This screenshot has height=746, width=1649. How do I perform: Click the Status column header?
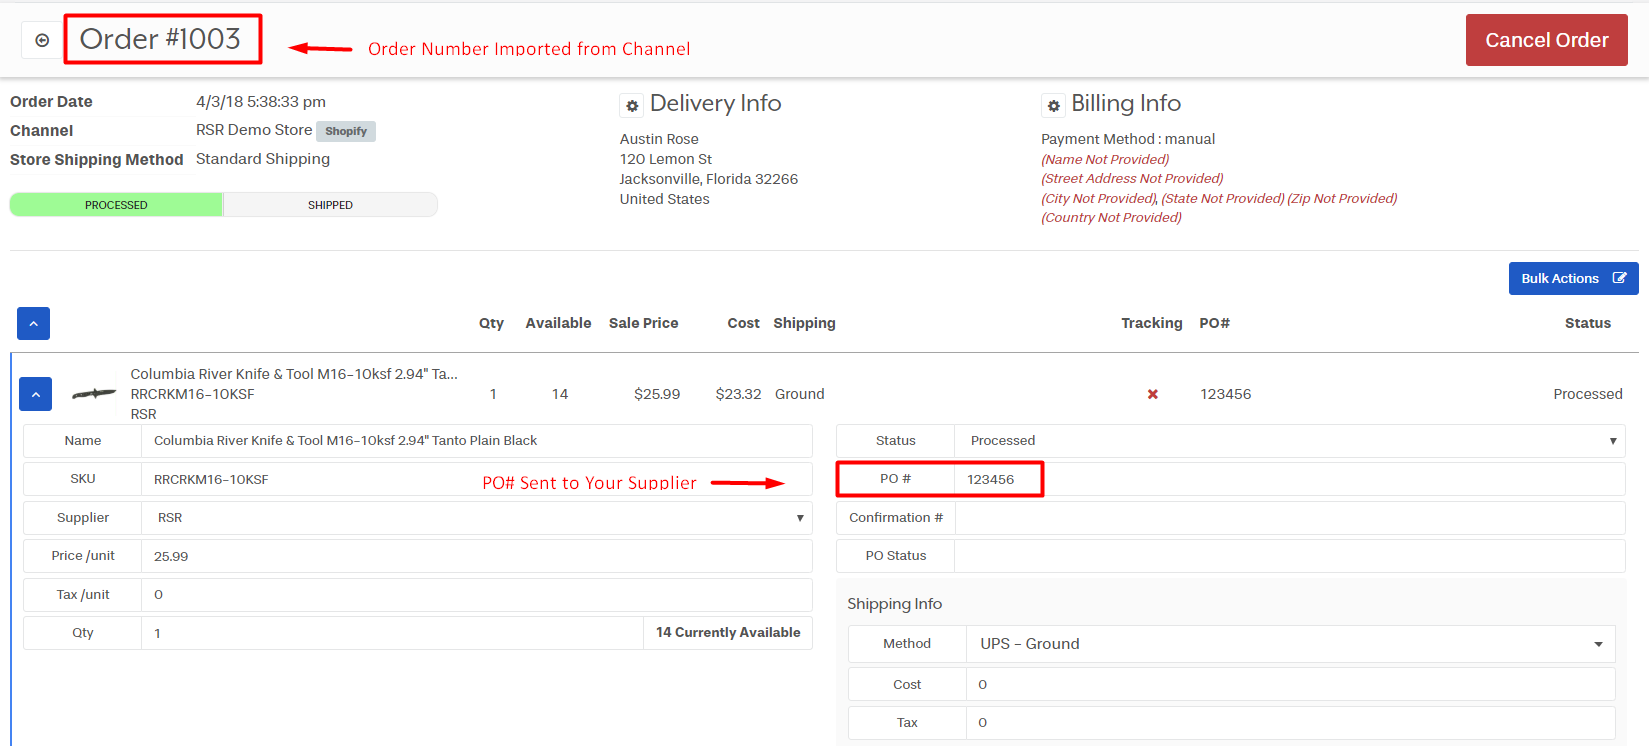(1587, 323)
